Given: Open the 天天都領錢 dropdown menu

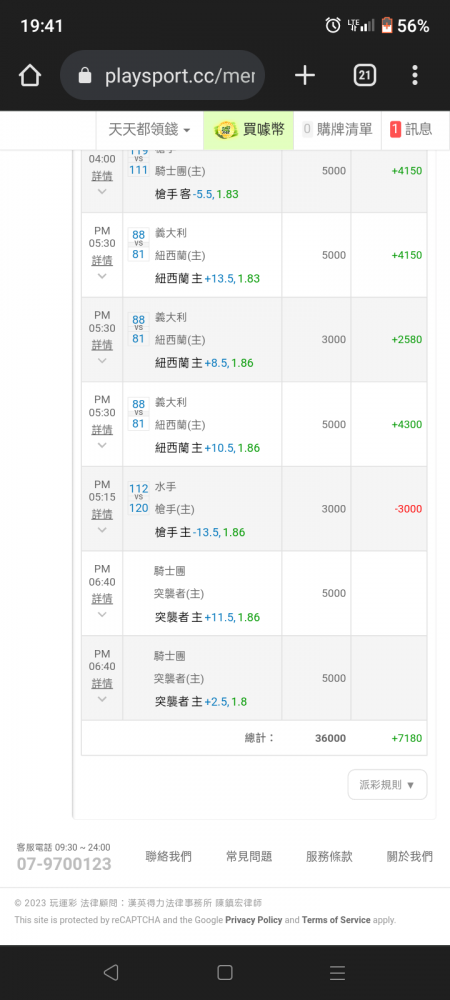Looking at the screenshot, I should [x=149, y=130].
